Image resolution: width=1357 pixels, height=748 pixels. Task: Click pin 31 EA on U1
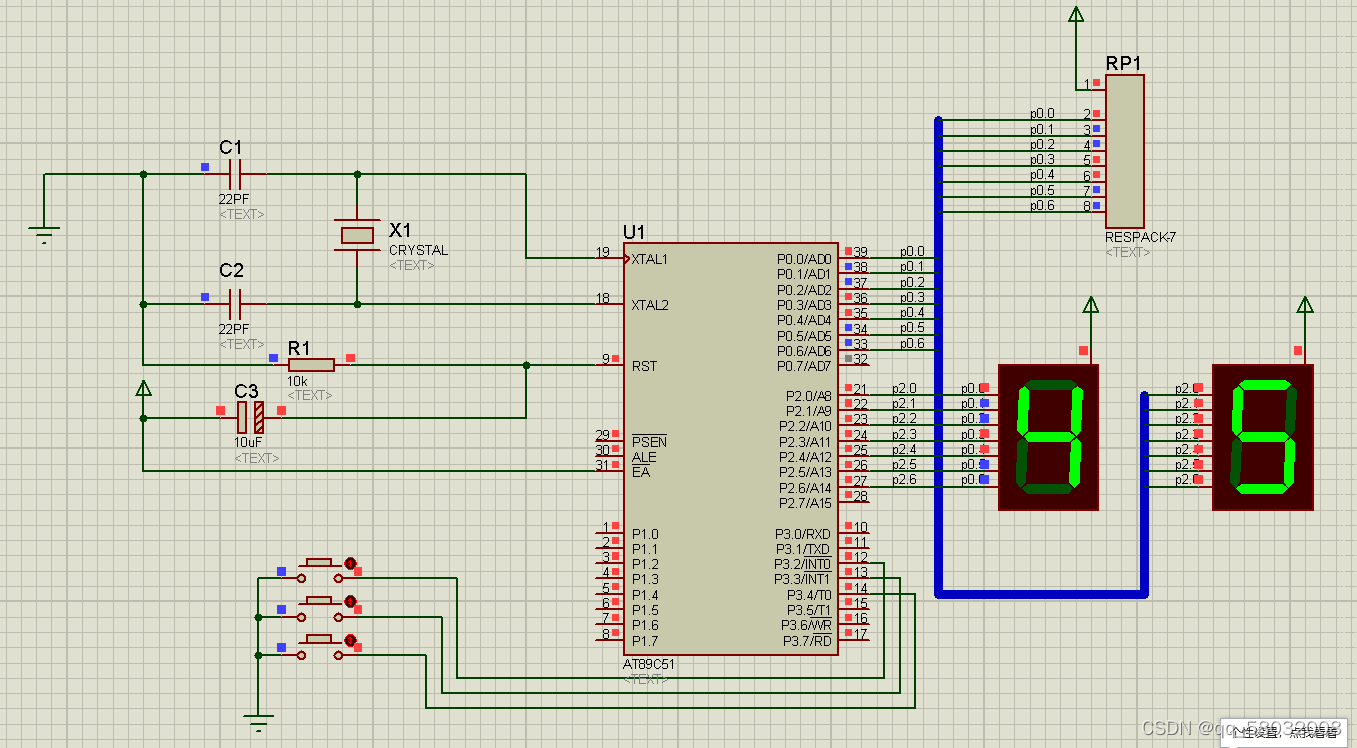click(x=610, y=470)
